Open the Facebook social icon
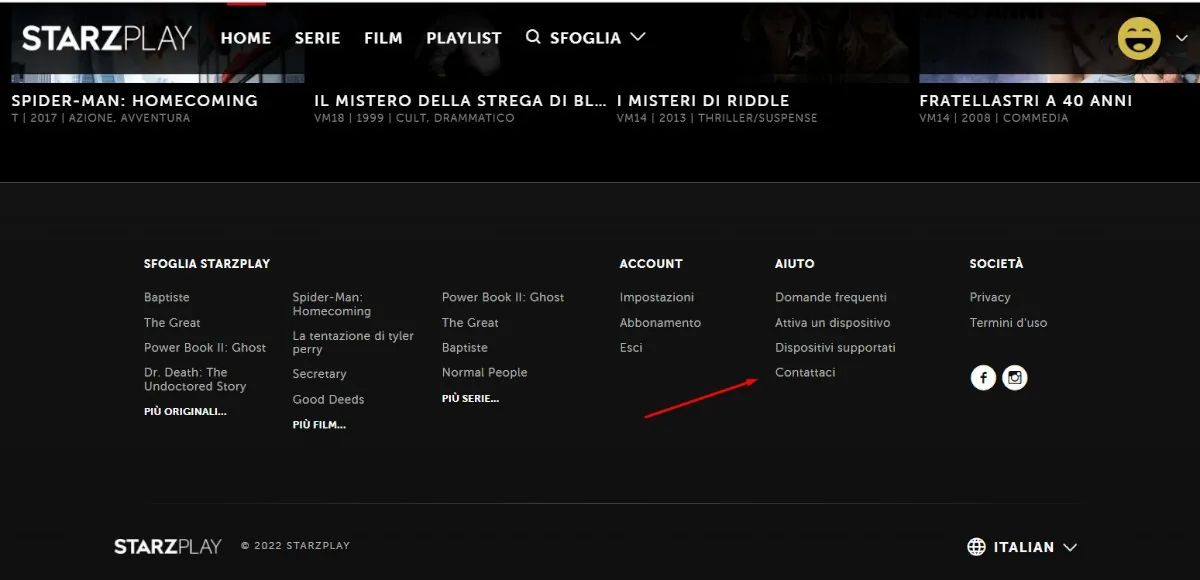1200x580 pixels. point(983,378)
